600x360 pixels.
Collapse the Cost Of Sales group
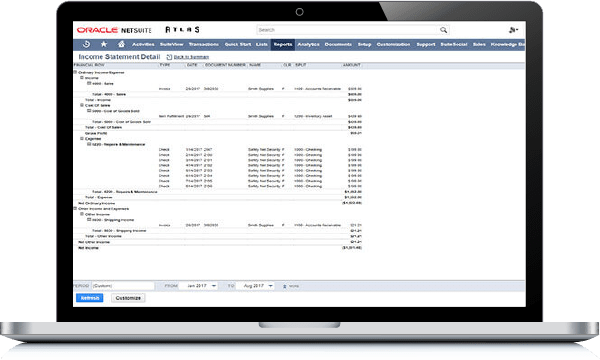click(x=82, y=105)
